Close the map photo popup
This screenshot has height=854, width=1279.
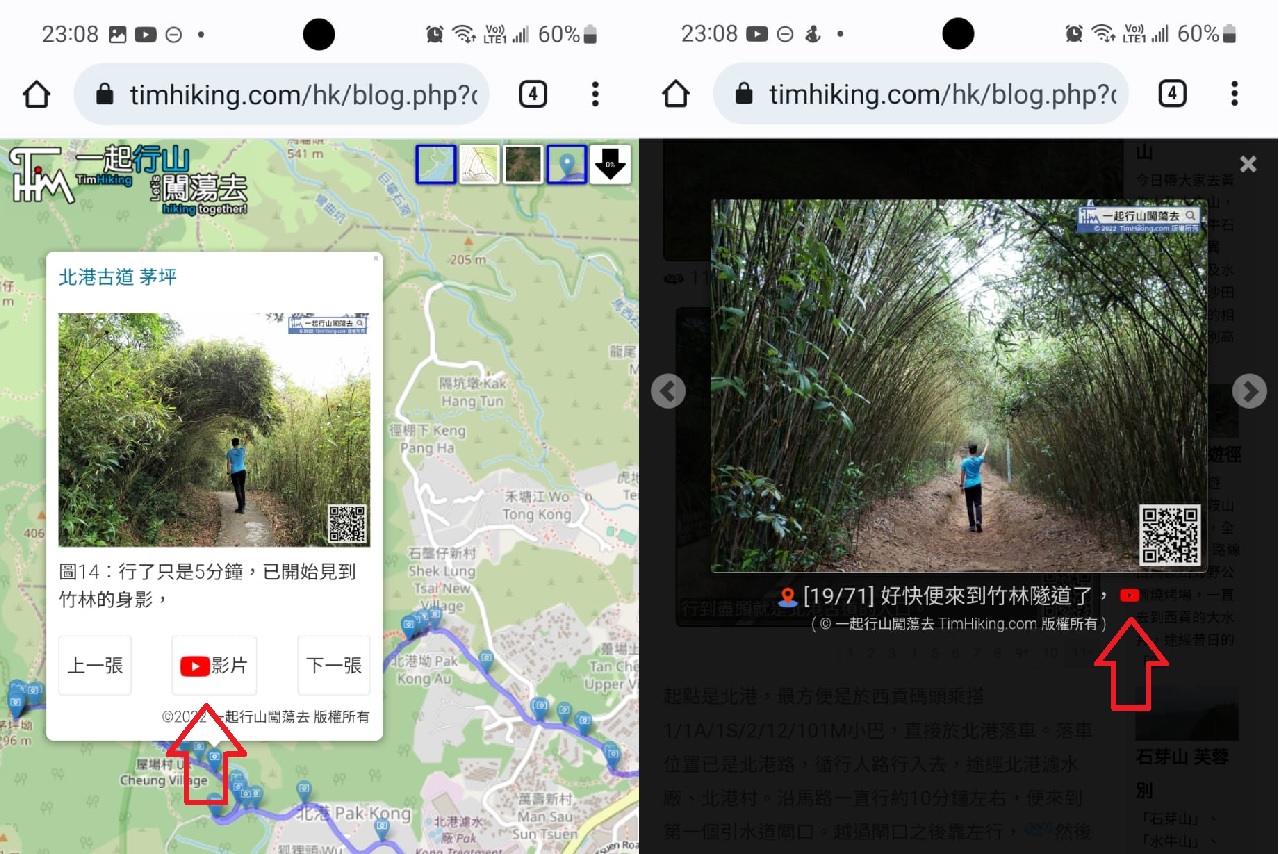click(x=376, y=258)
